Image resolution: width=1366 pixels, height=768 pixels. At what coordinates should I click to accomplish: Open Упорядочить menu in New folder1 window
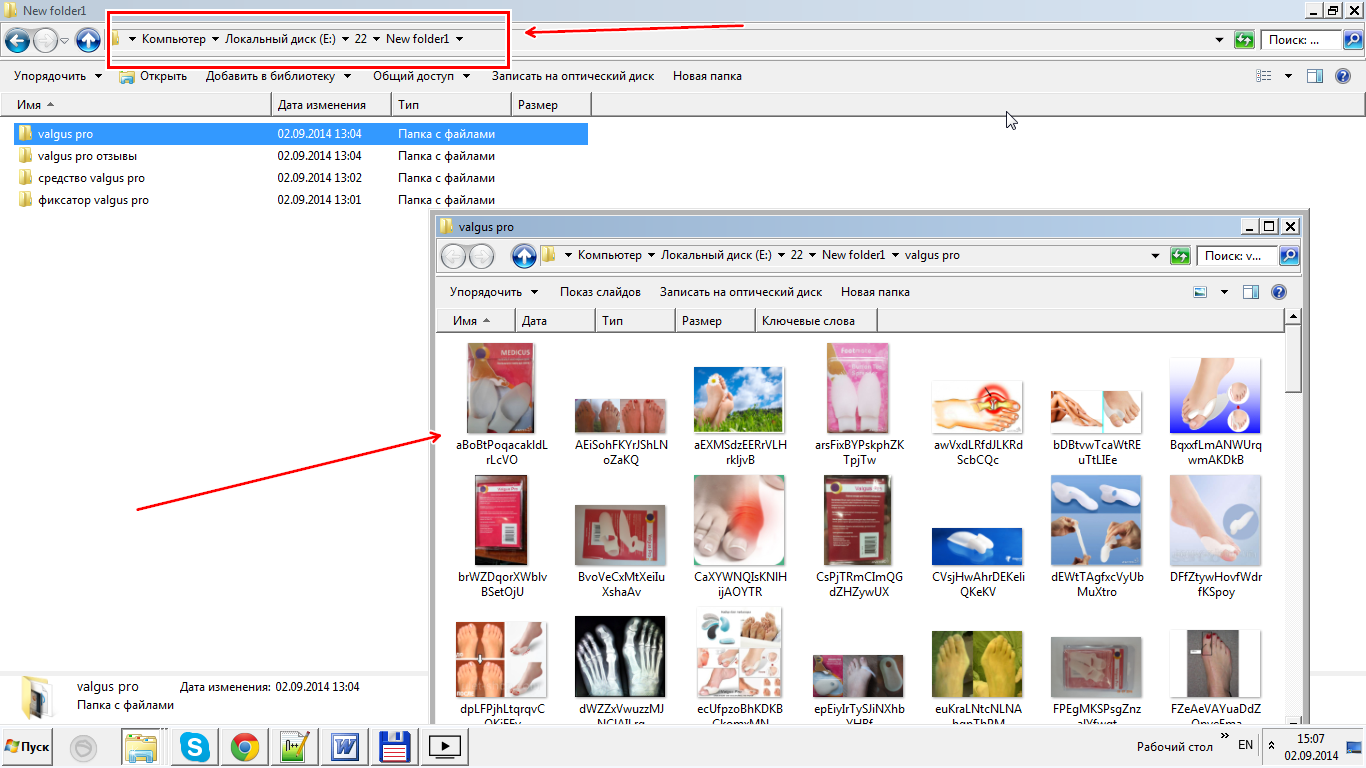pyautogui.click(x=58, y=76)
